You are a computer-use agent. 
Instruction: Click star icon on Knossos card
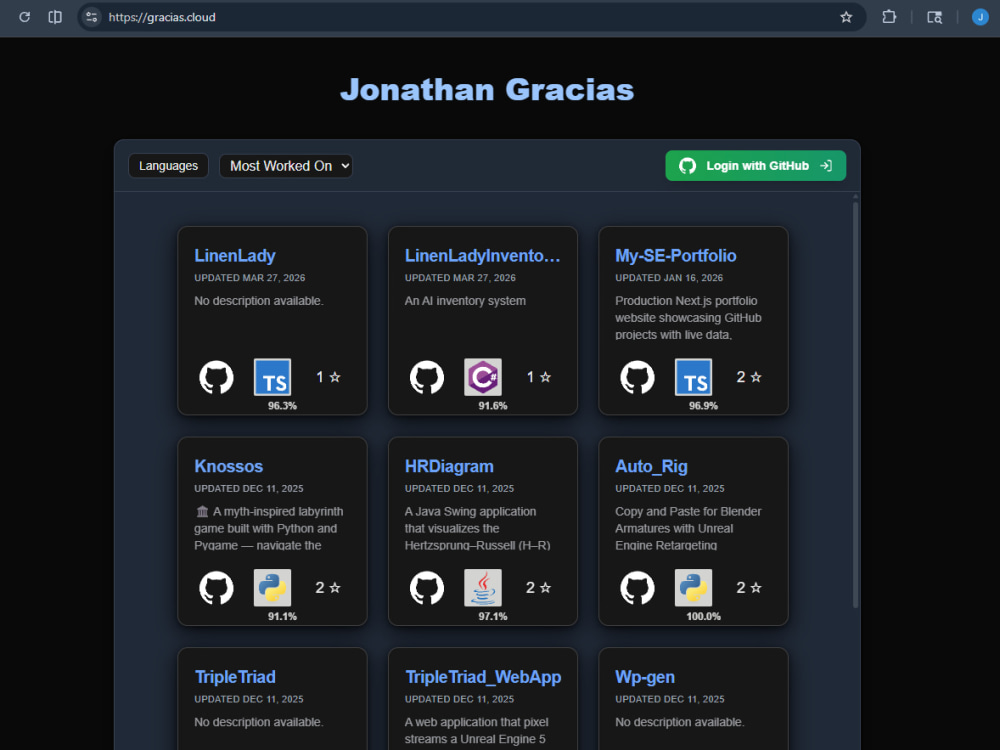[x=335, y=587]
